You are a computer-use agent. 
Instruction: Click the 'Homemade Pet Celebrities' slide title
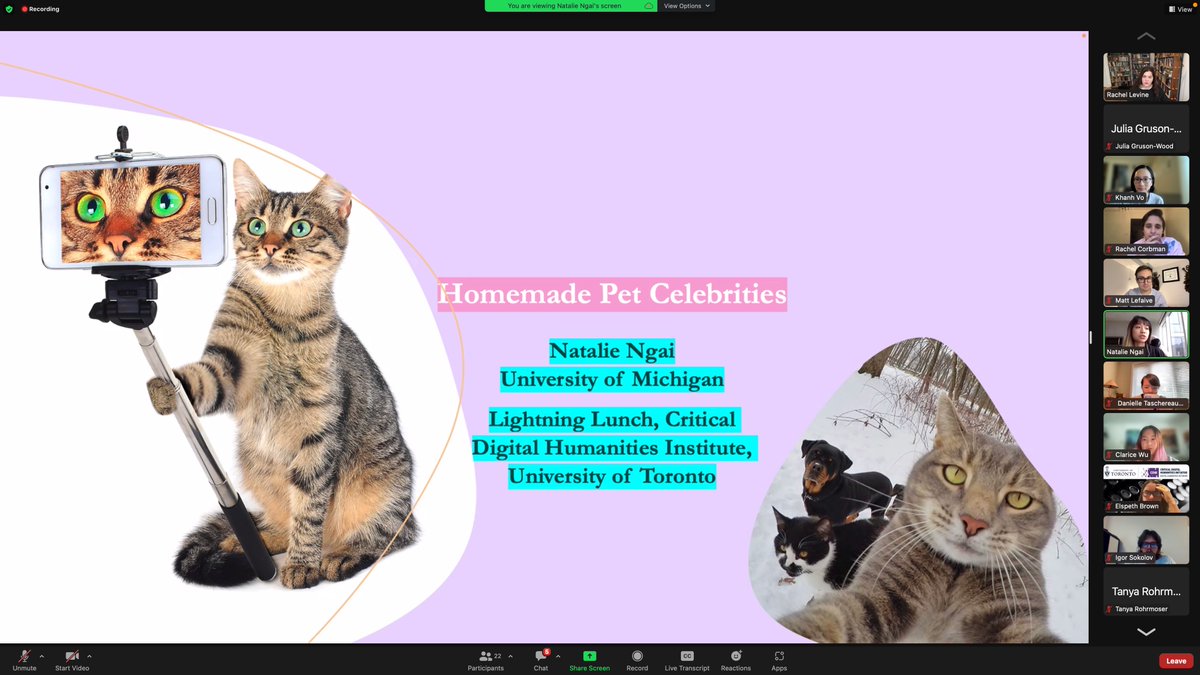coord(612,295)
